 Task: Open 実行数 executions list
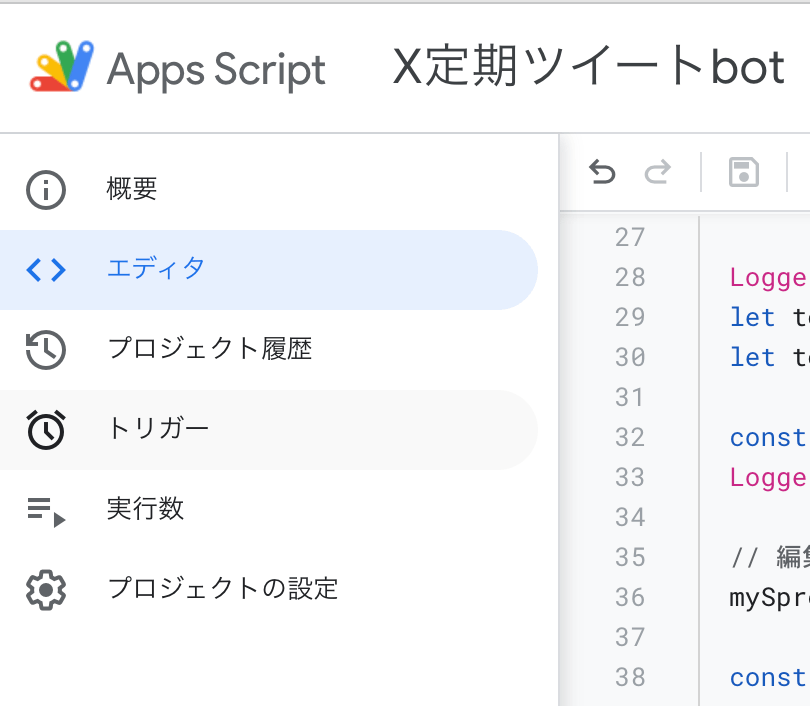click(269, 510)
